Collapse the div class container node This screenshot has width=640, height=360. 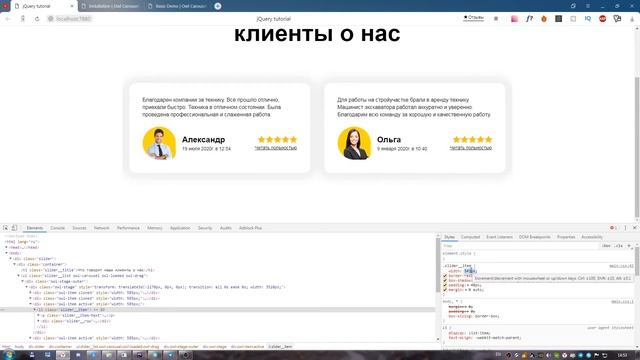[15, 264]
